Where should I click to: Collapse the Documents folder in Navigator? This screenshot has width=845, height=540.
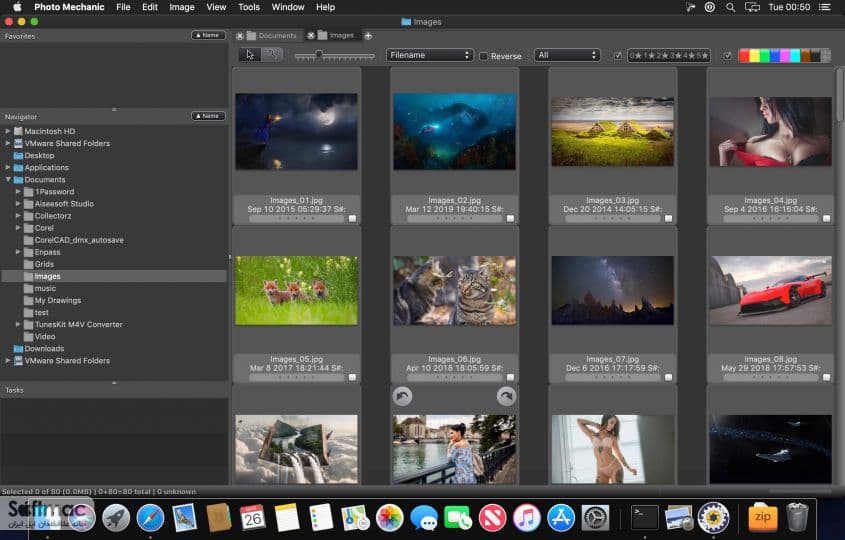tap(8, 179)
